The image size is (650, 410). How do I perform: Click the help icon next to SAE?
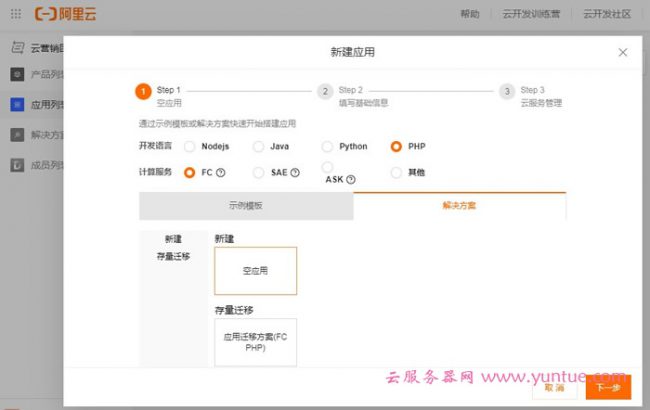295,172
